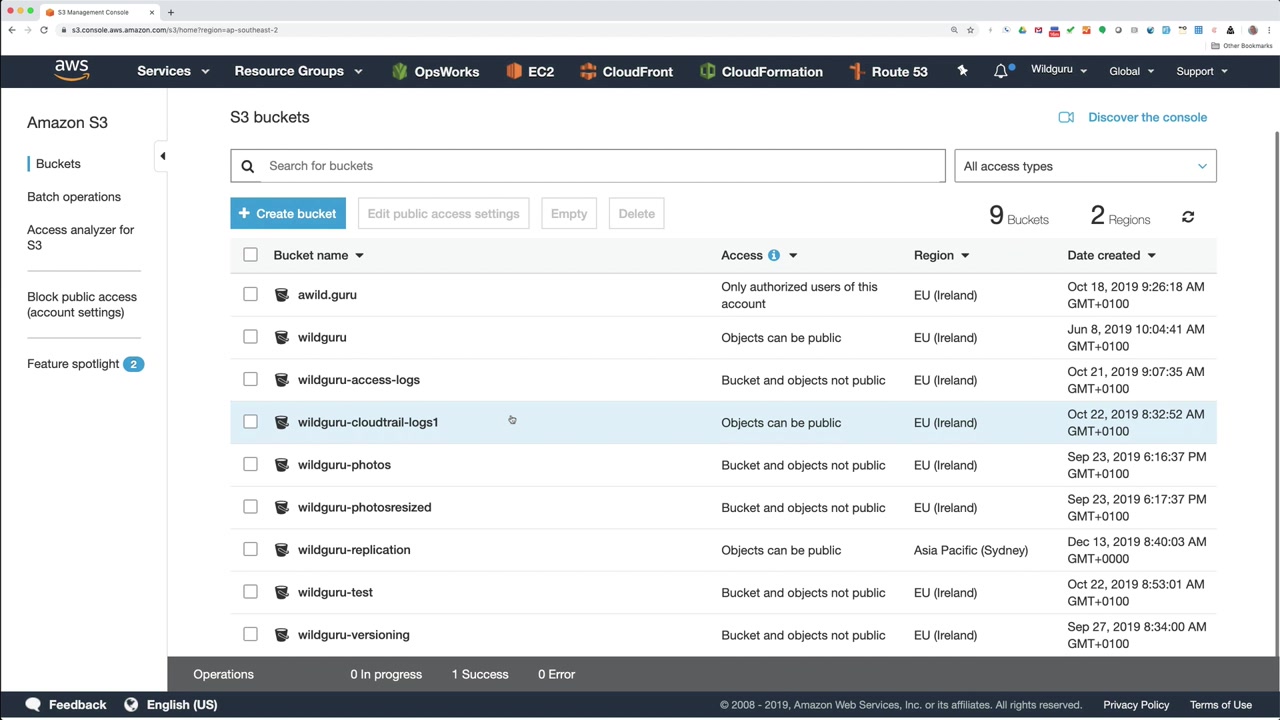The height and width of the screenshot is (720, 1280).
Task: Expand the Support dropdown menu
Action: [1202, 71]
